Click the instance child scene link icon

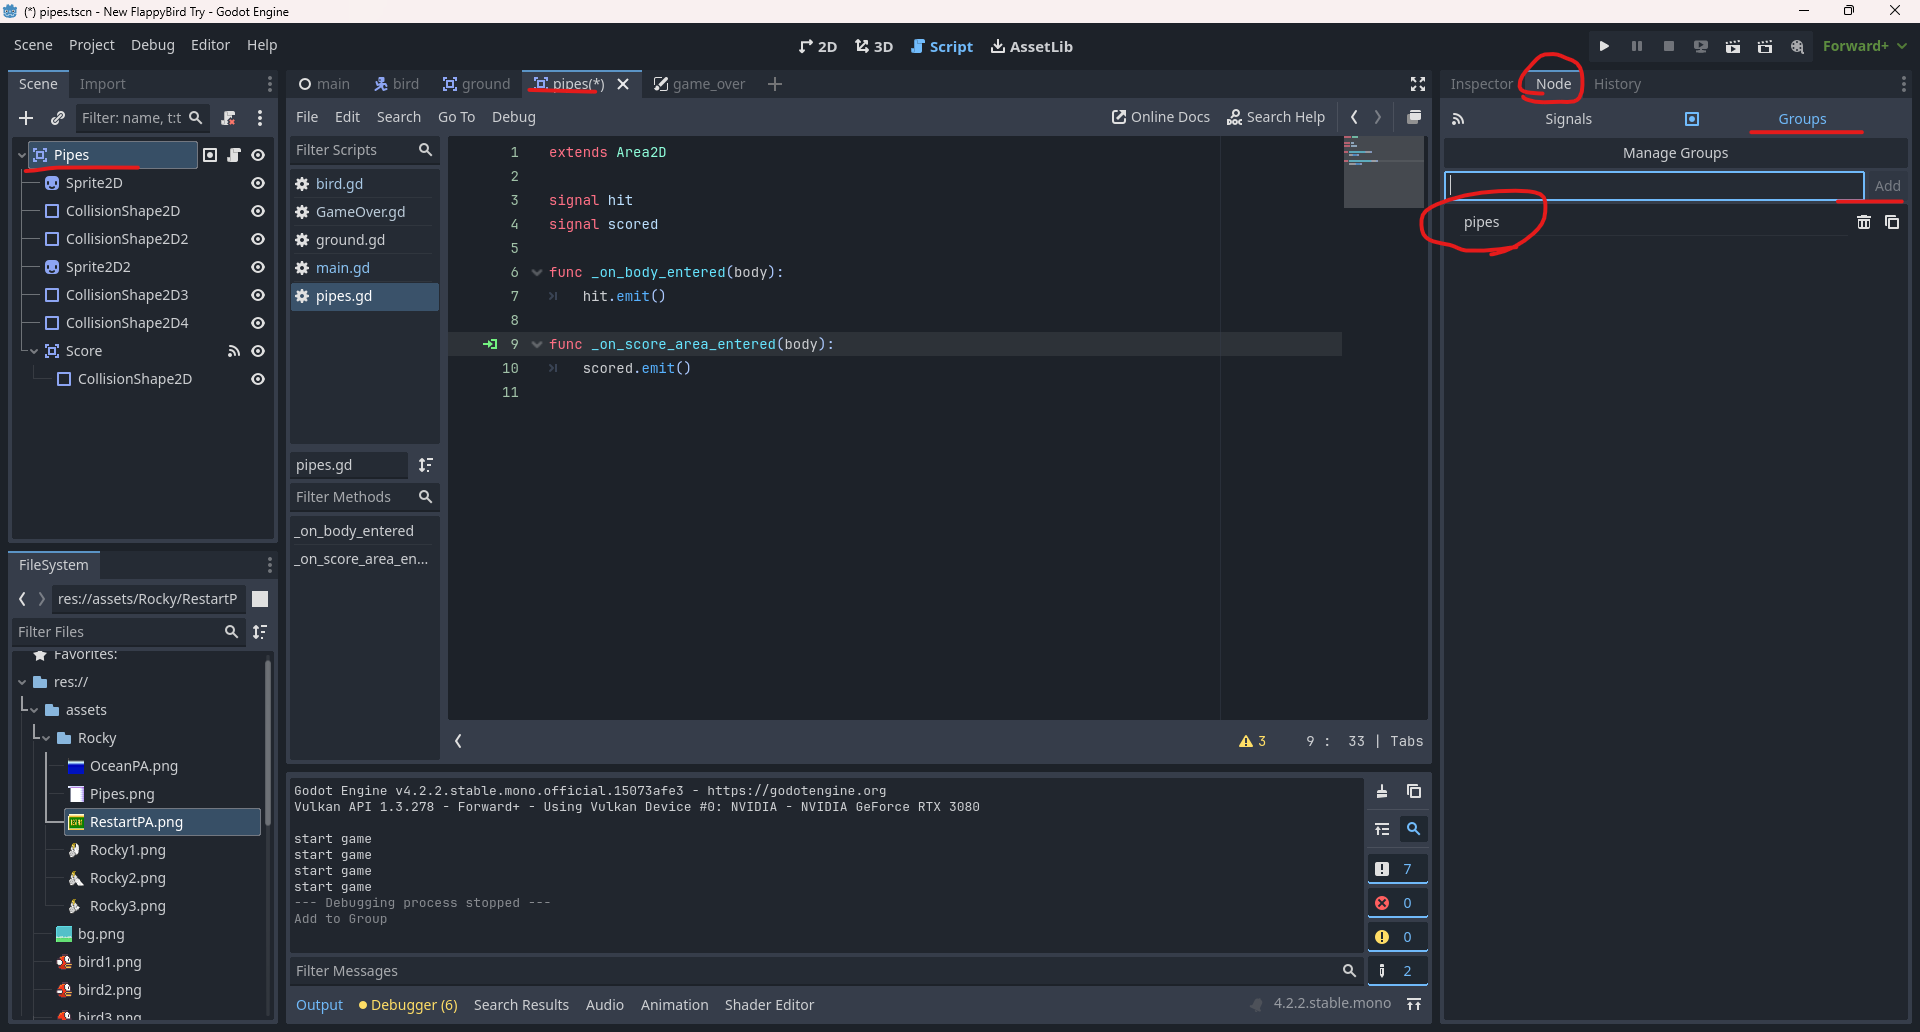pyautogui.click(x=58, y=118)
